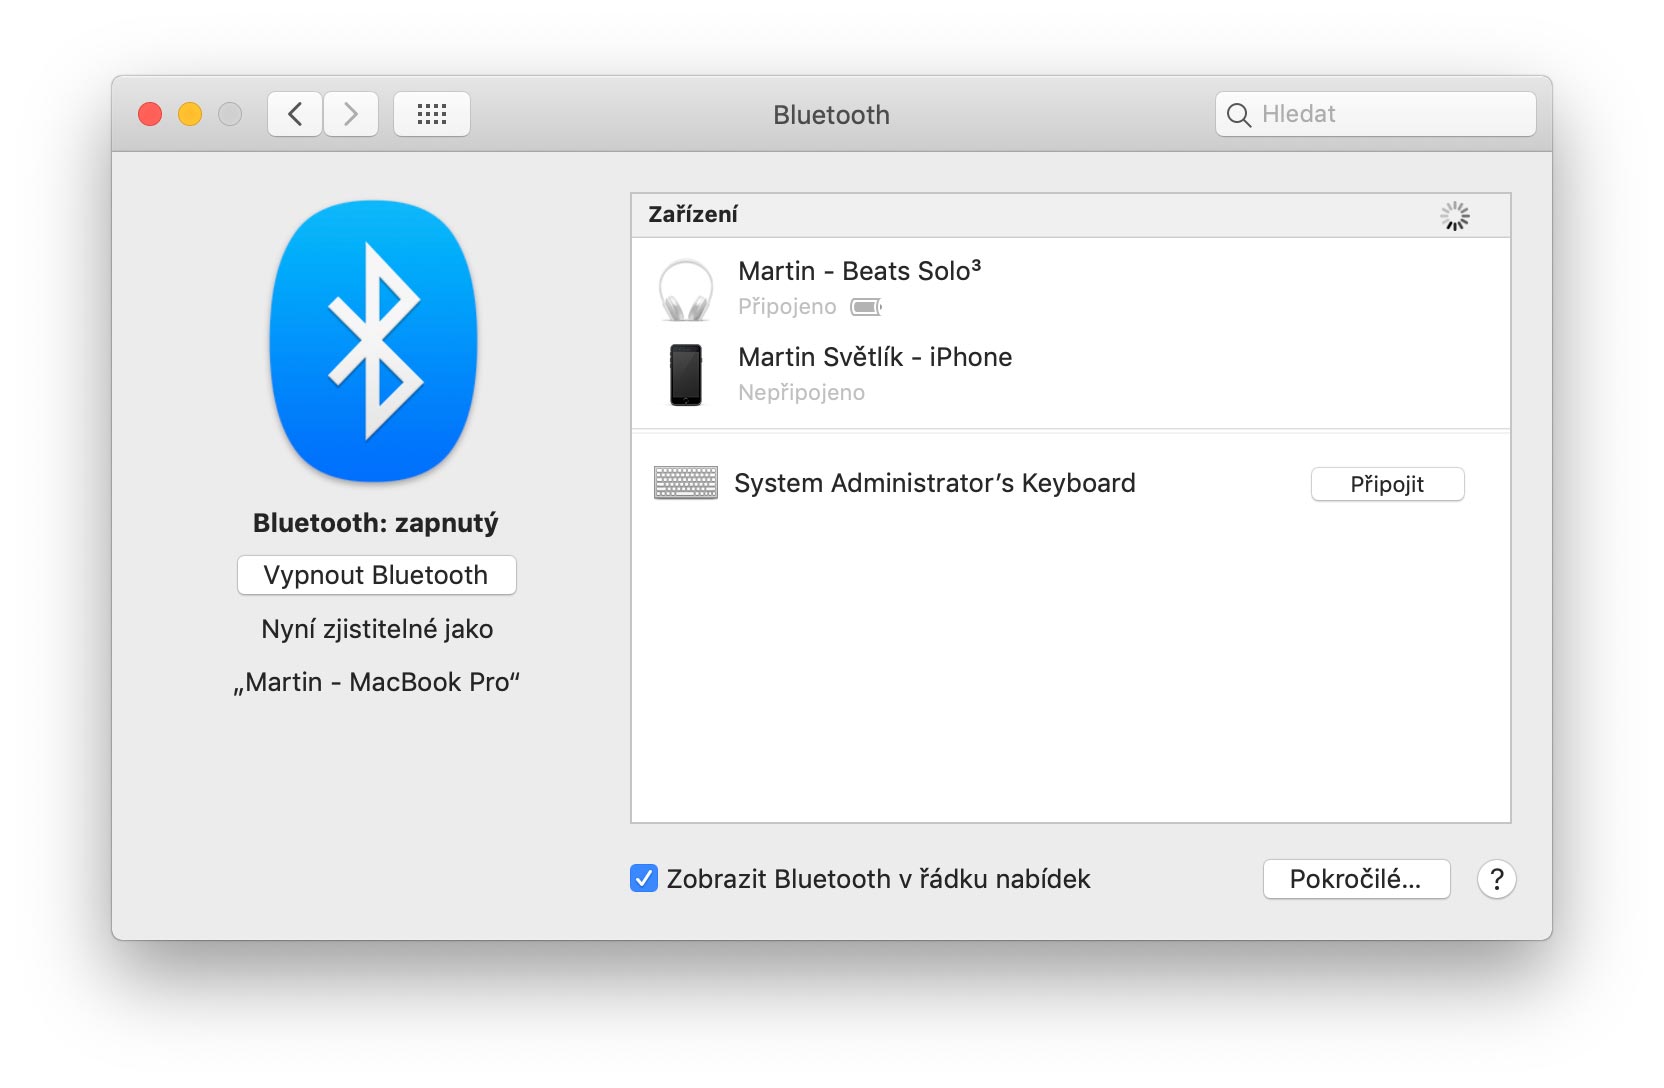Go forward with the right chevron button
The width and height of the screenshot is (1664, 1088).
[x=351, y=114]
